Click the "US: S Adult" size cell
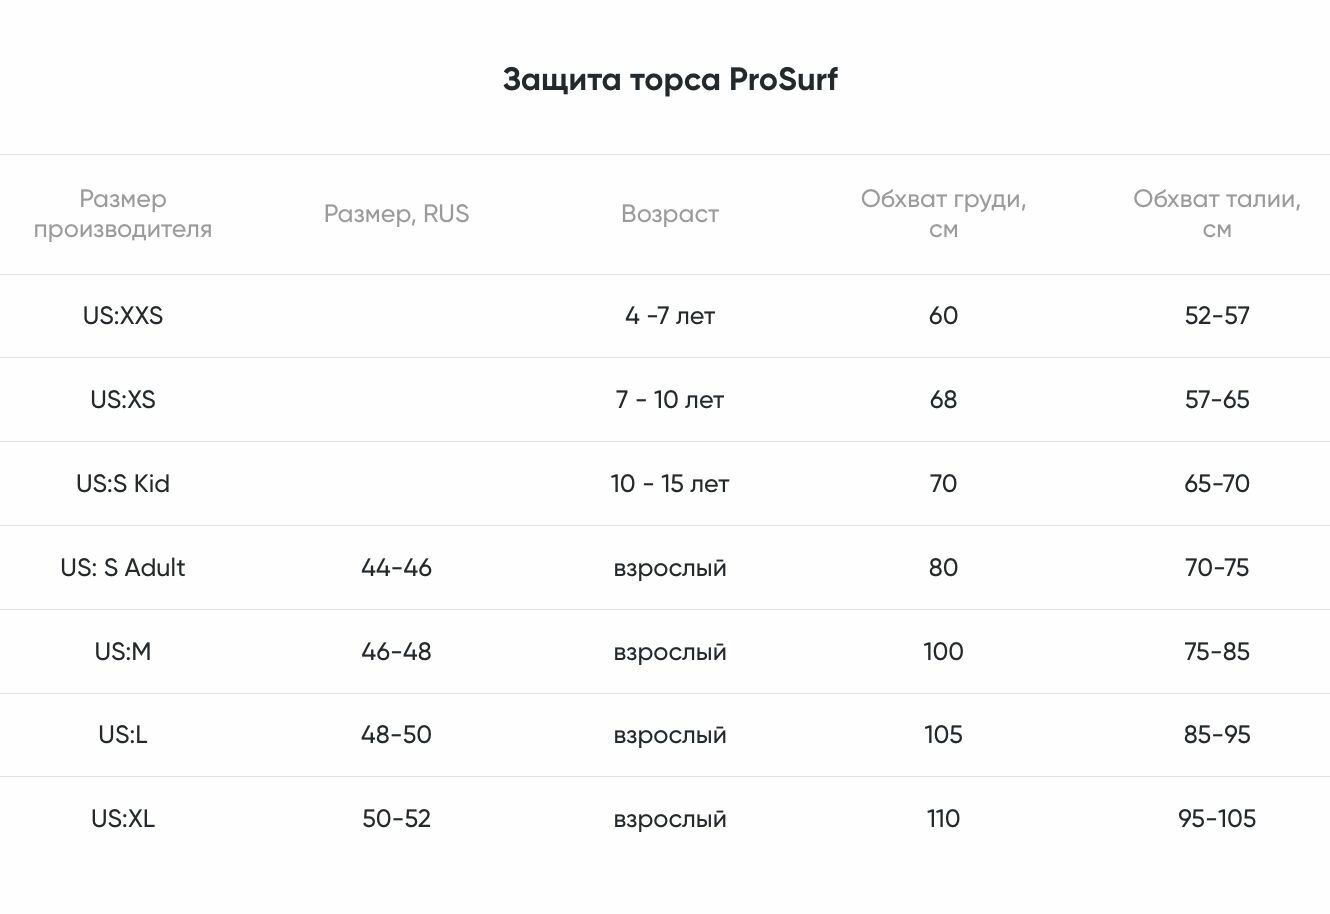The width and height of the screenshot is (1330, 914). point(123,568)
